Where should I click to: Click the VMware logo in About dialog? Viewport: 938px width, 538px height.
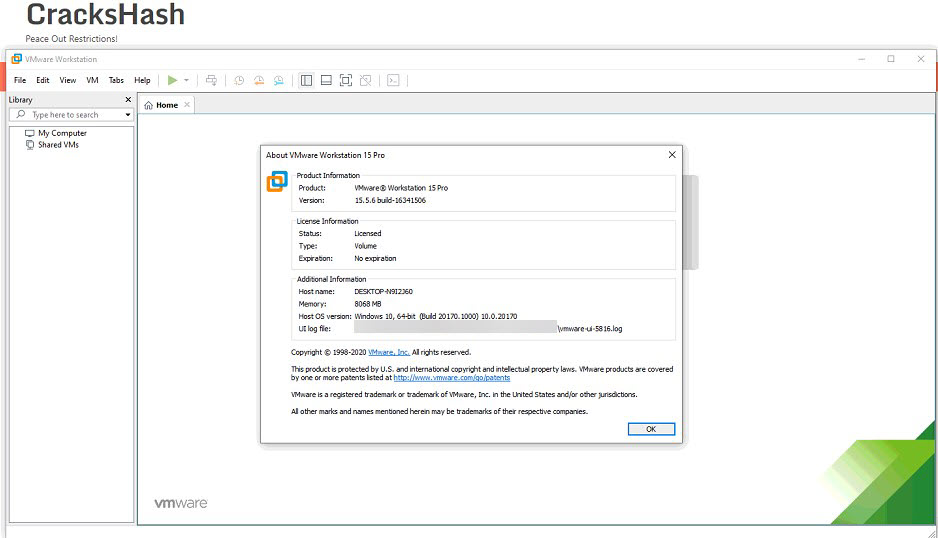click(x=277, y=181)
